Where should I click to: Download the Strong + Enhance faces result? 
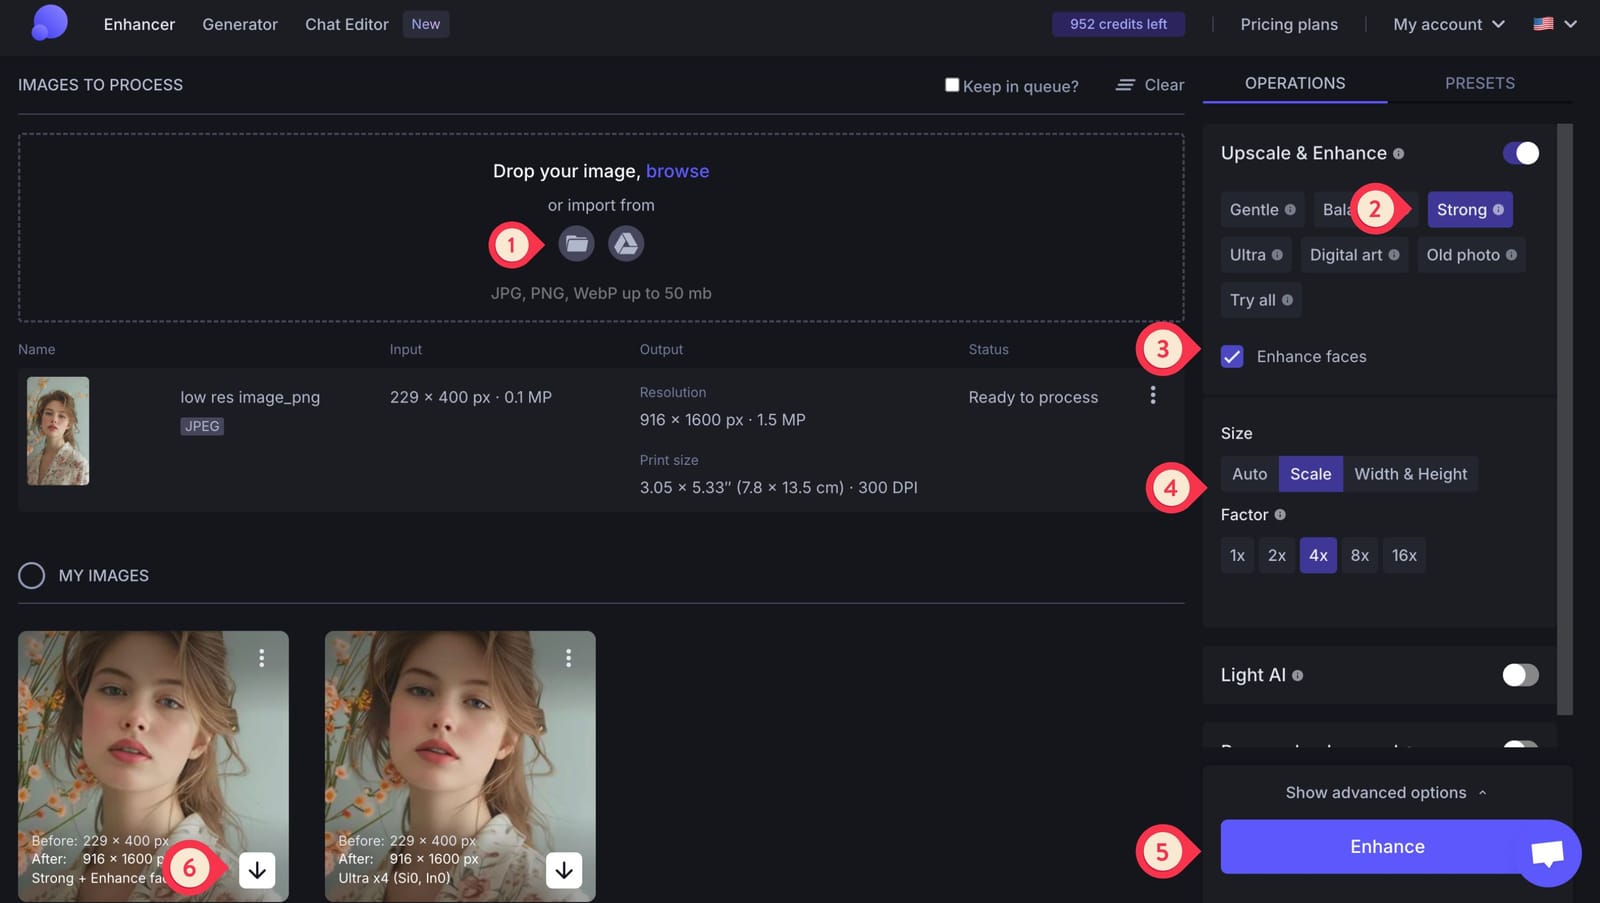coord(257,870)
